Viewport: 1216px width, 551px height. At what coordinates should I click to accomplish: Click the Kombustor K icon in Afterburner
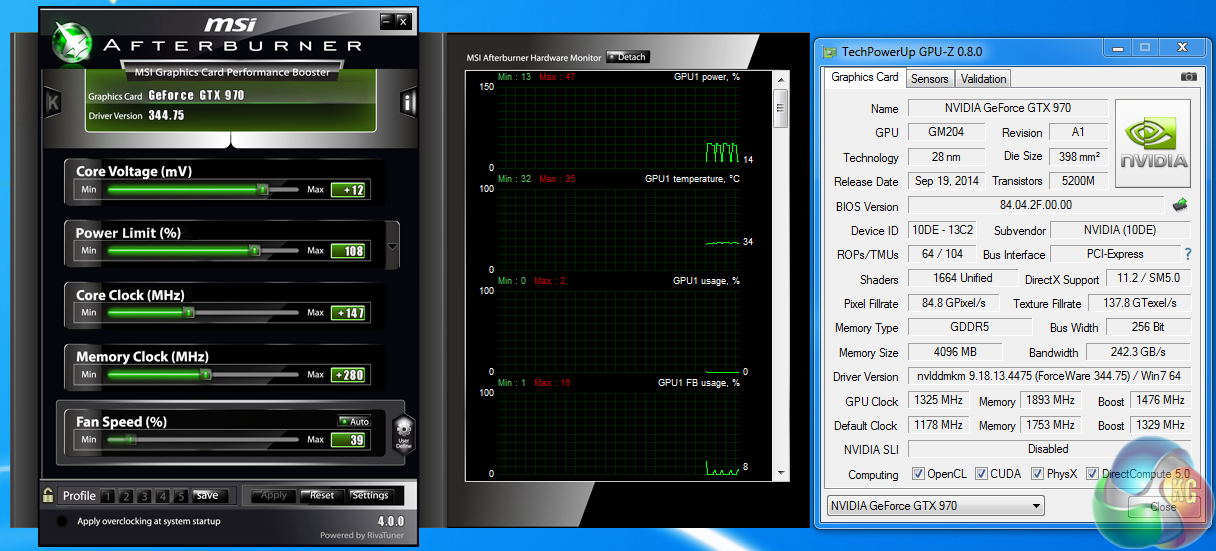53,102
